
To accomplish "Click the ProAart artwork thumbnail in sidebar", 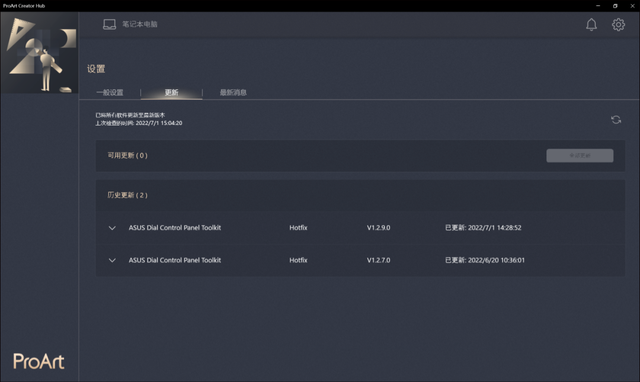I will [x=40, y=53].
